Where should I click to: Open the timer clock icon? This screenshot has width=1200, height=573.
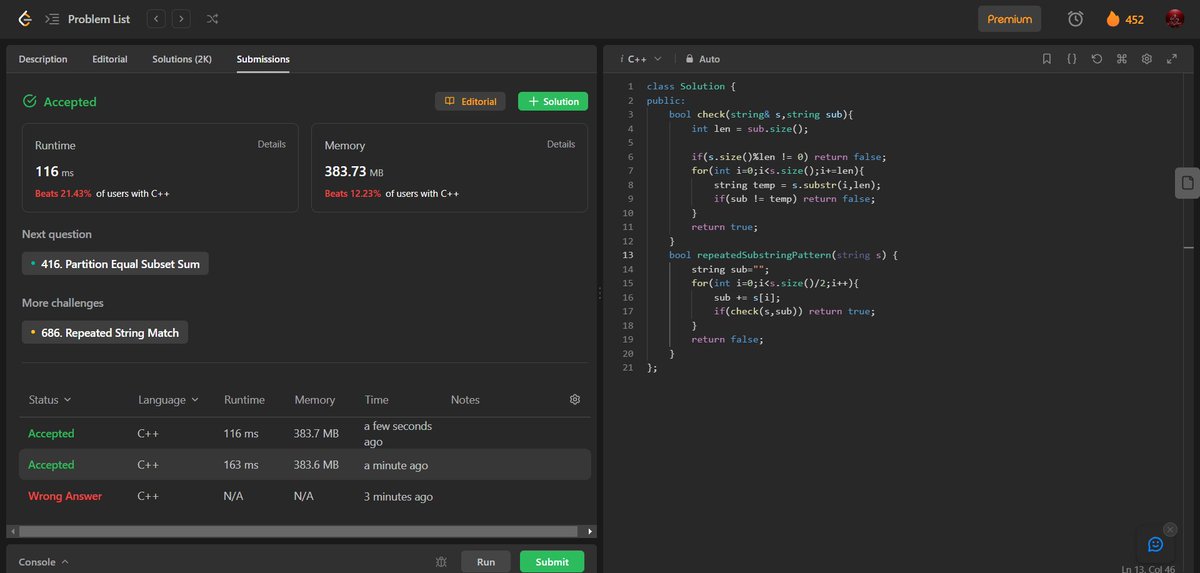(1075, 19)
